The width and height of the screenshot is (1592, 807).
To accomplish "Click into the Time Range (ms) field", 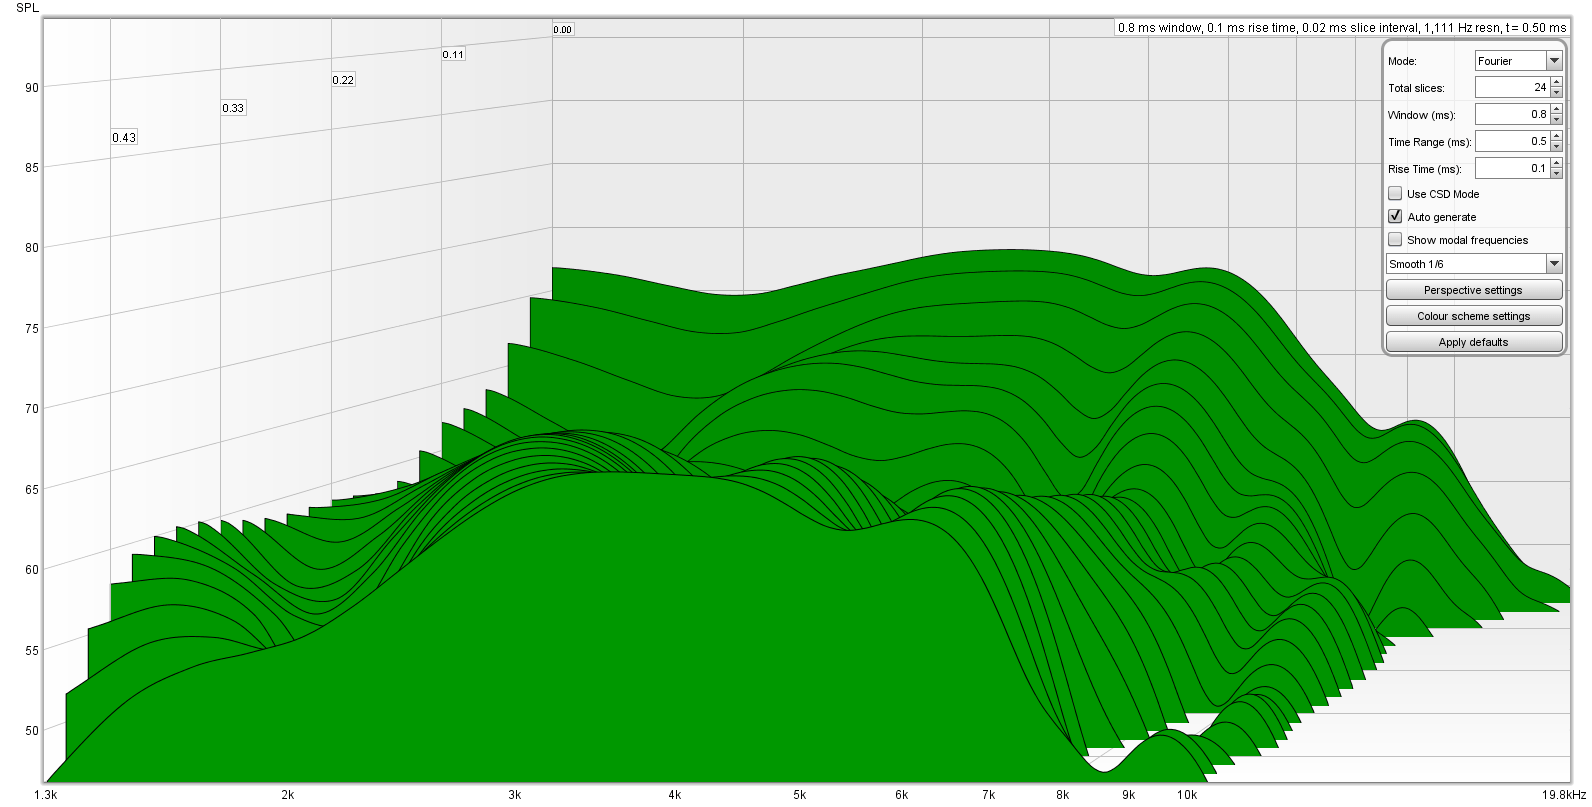I will [1512, 142].
